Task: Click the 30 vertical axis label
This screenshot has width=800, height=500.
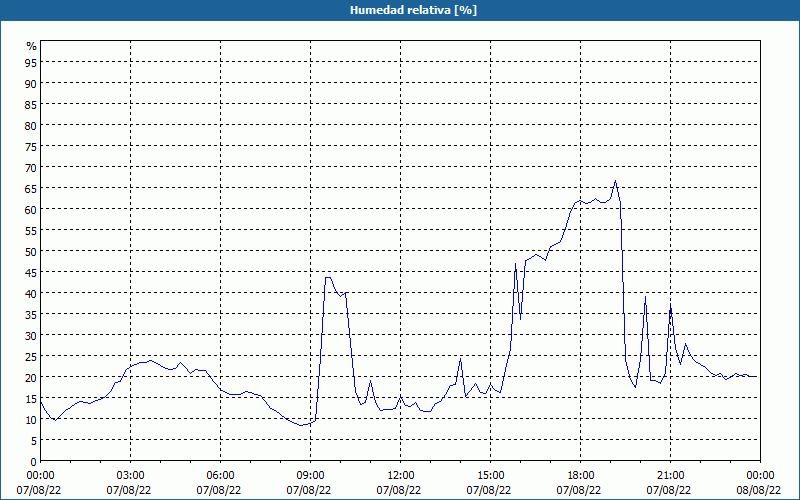Action: click(x=31, y=335)
